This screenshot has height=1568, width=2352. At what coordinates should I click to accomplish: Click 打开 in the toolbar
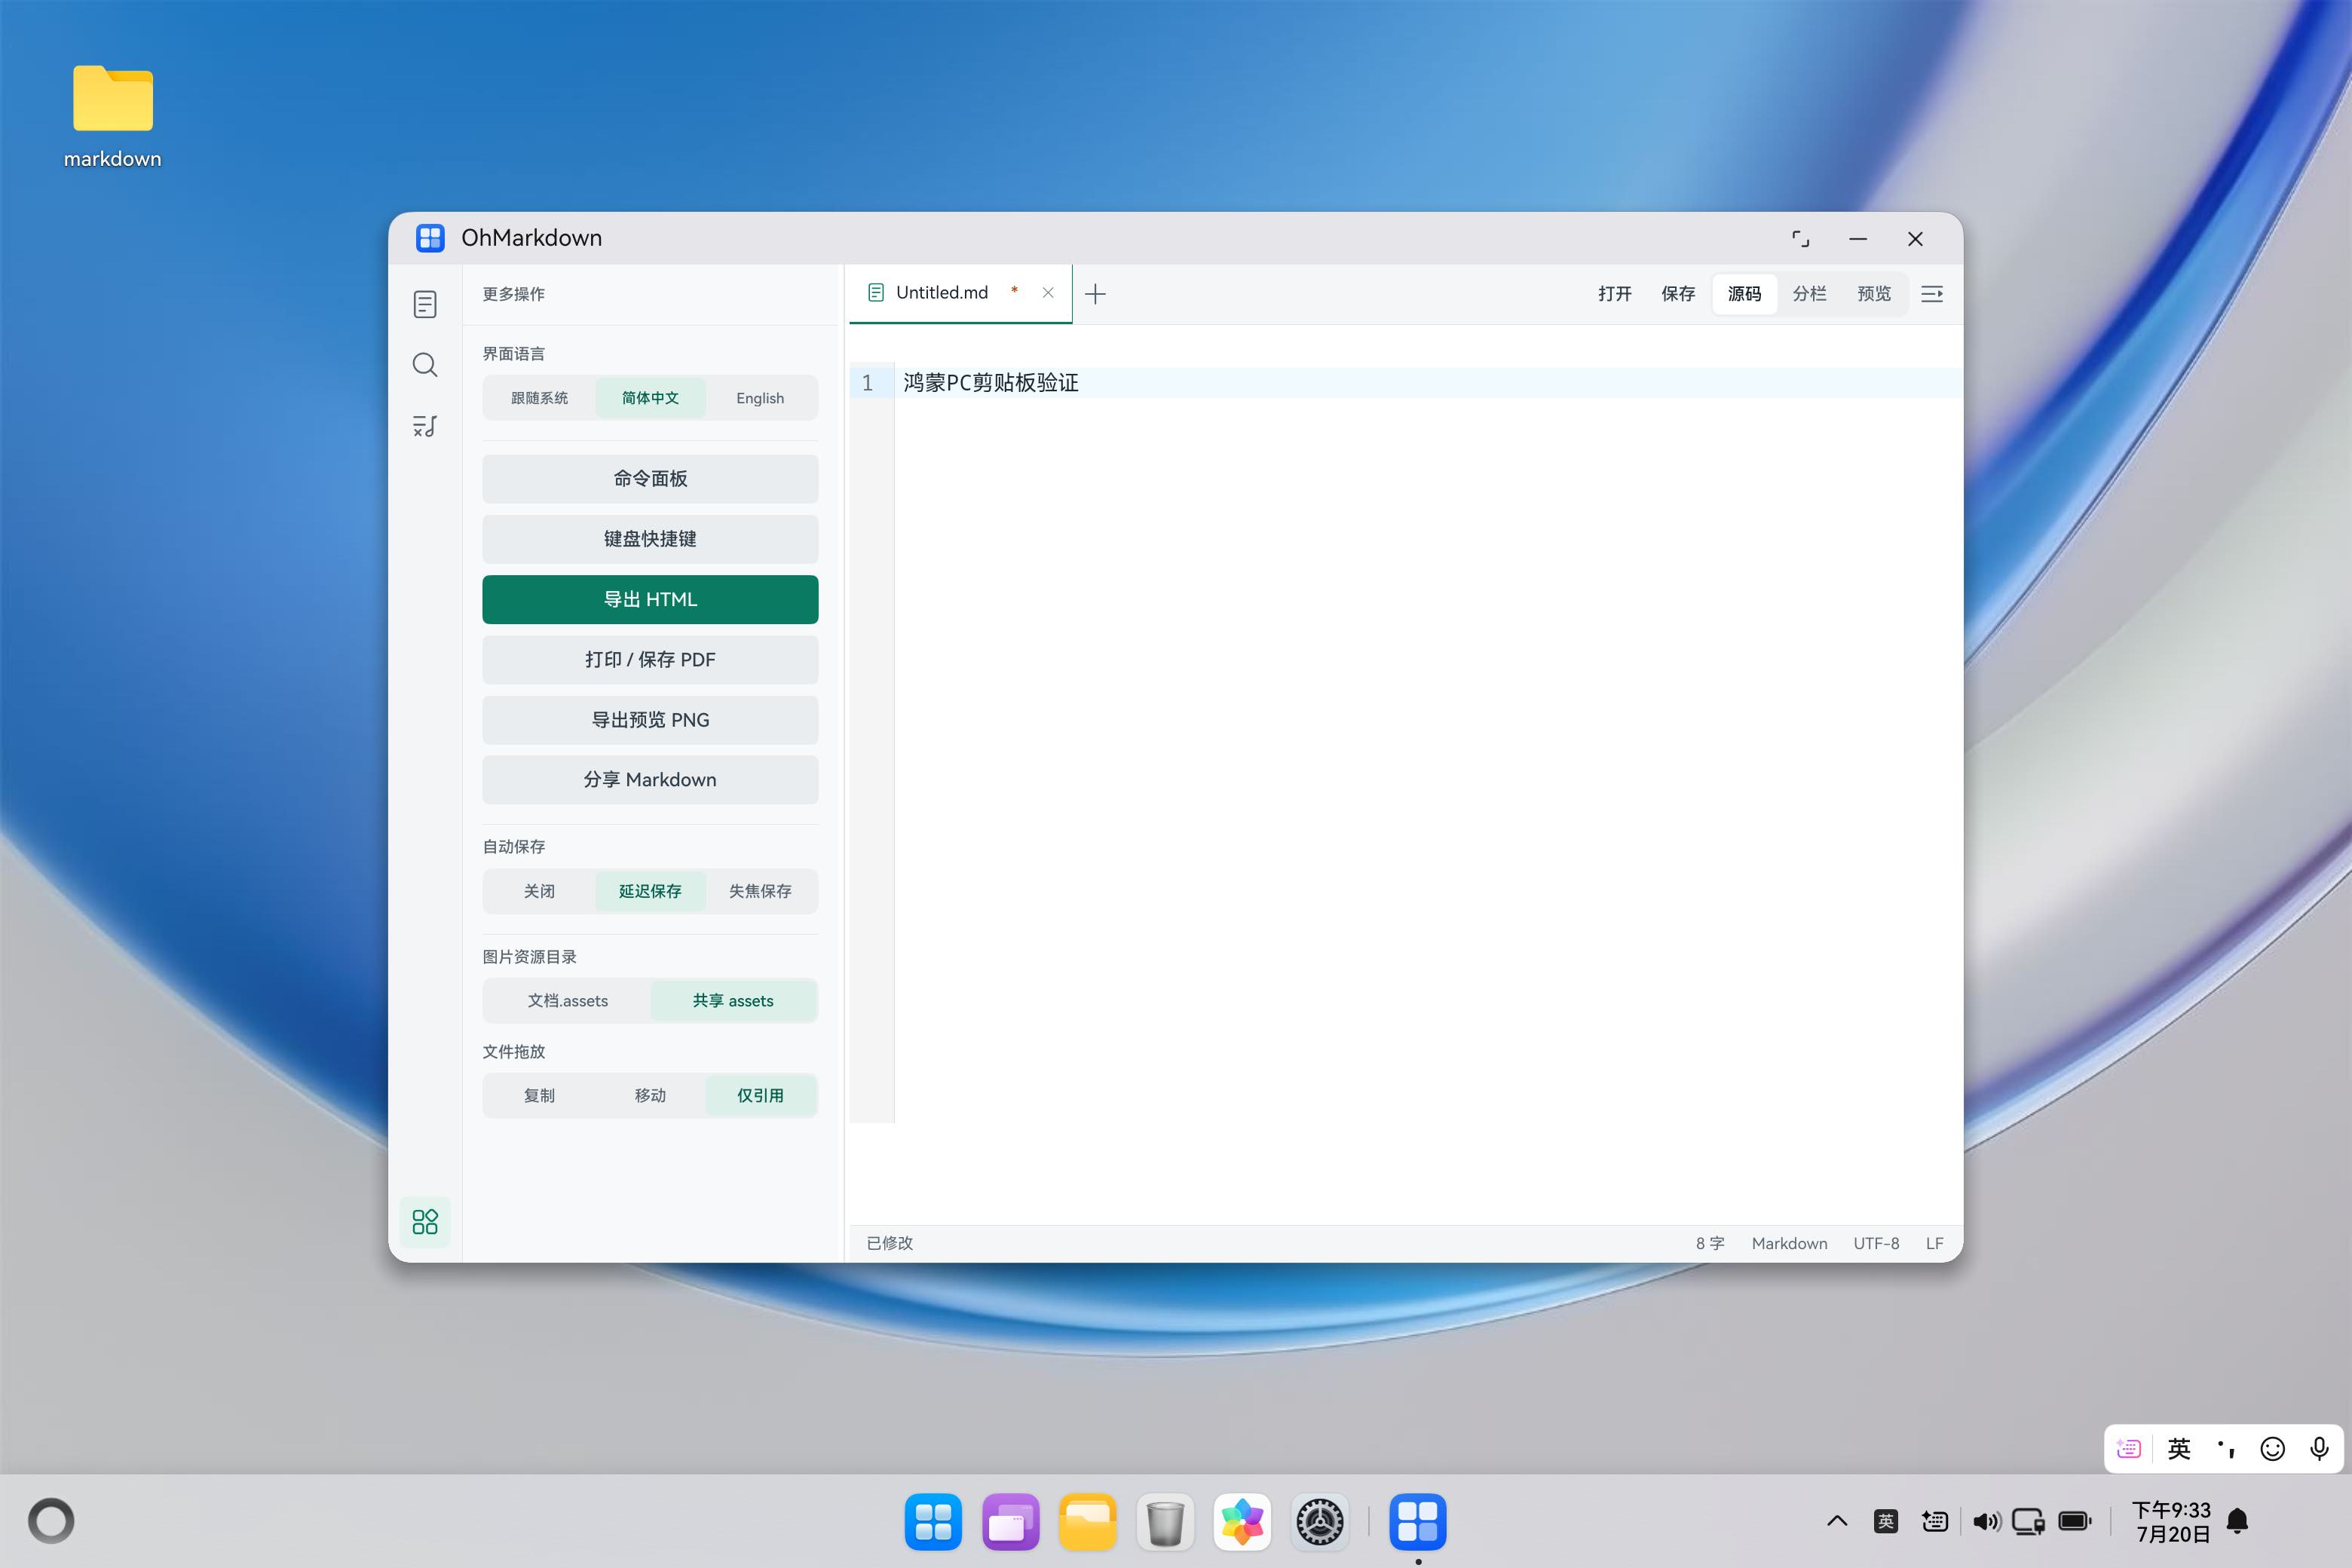[1614, 294]
